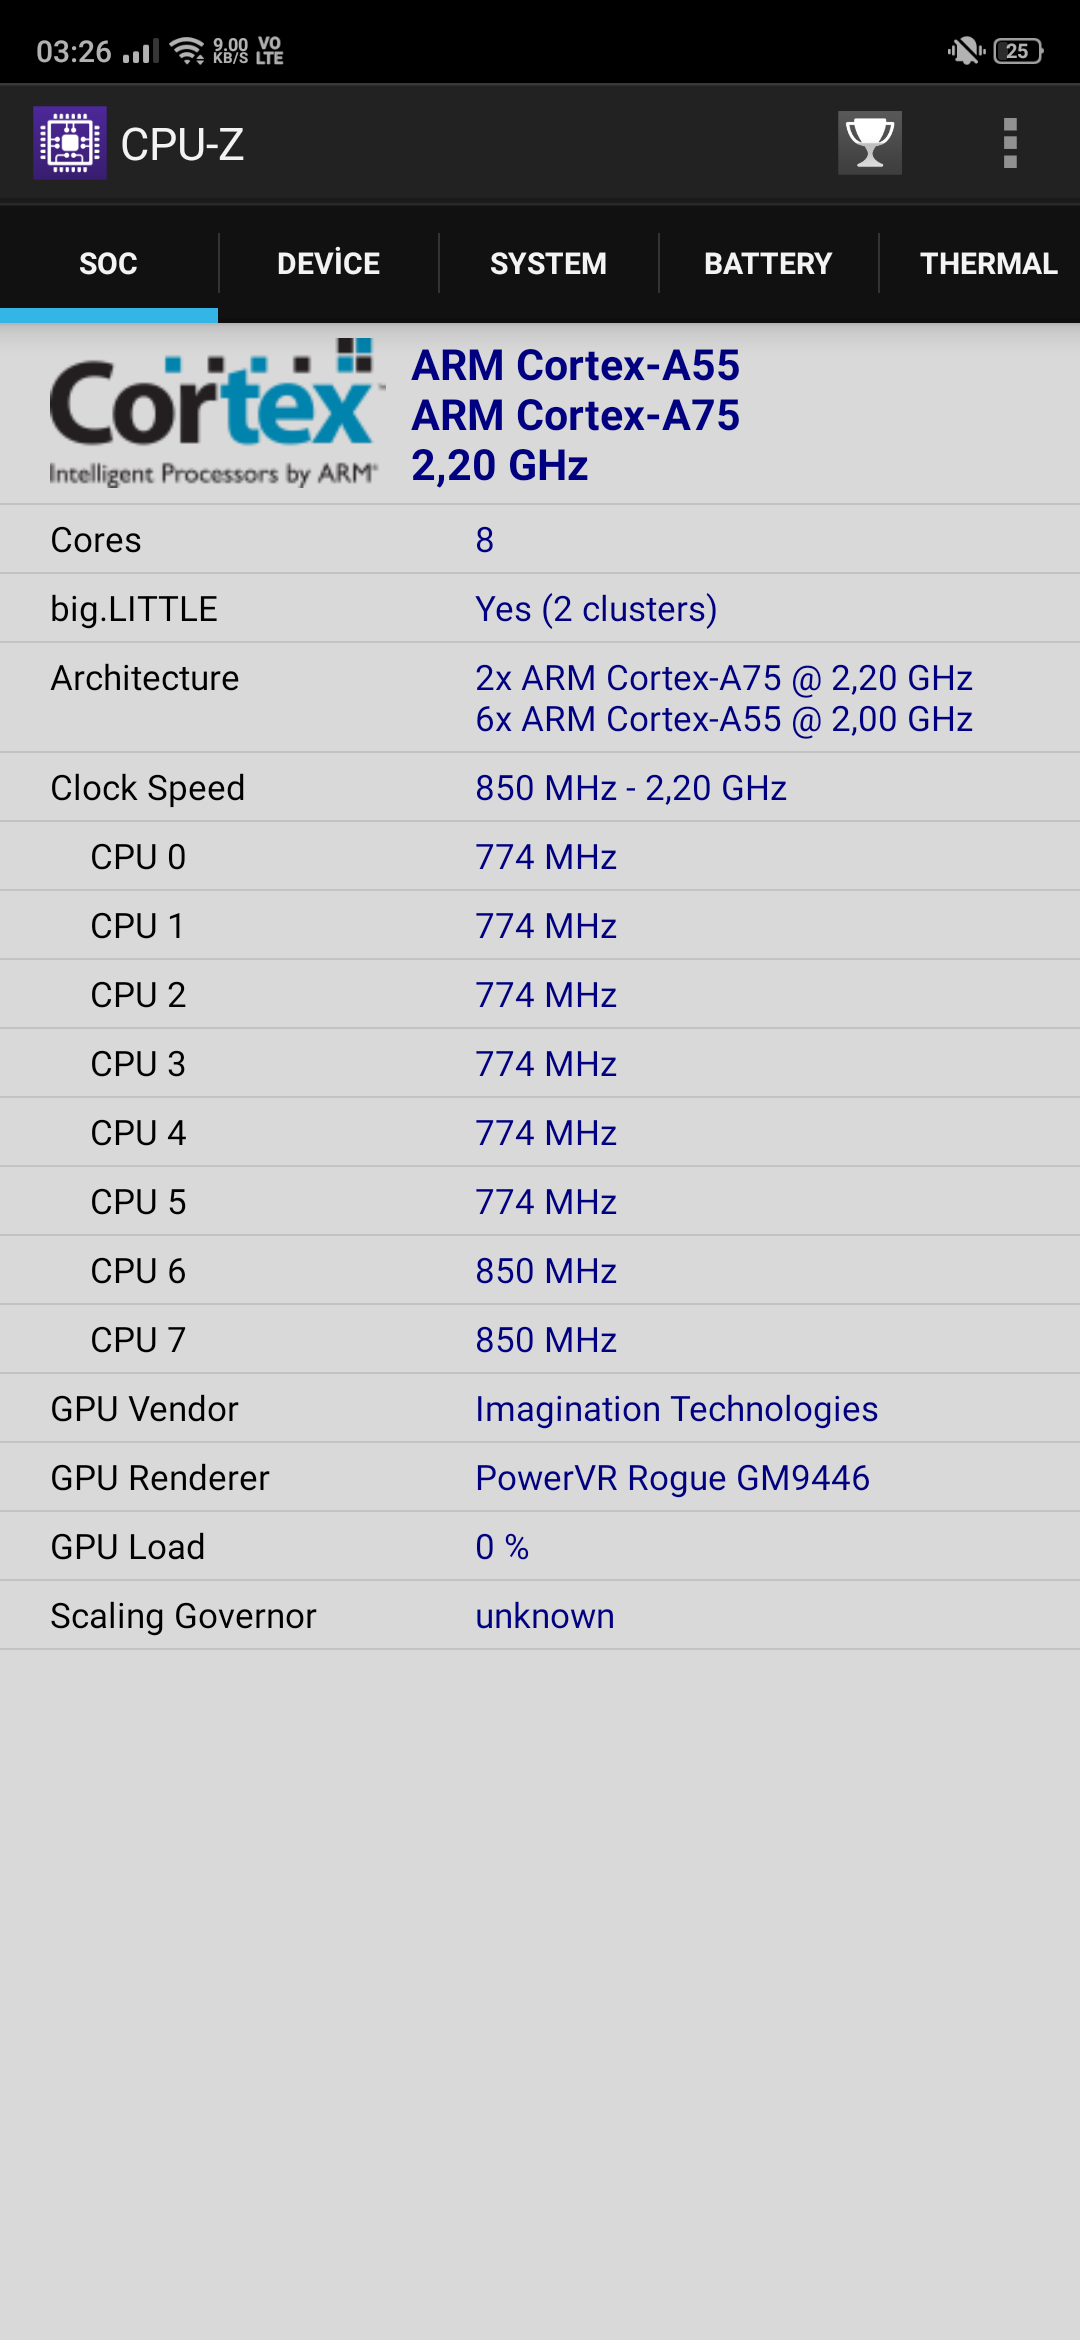1080x2340 pixels.
Task: Select the SOC tab
Action: pos(108,263)
